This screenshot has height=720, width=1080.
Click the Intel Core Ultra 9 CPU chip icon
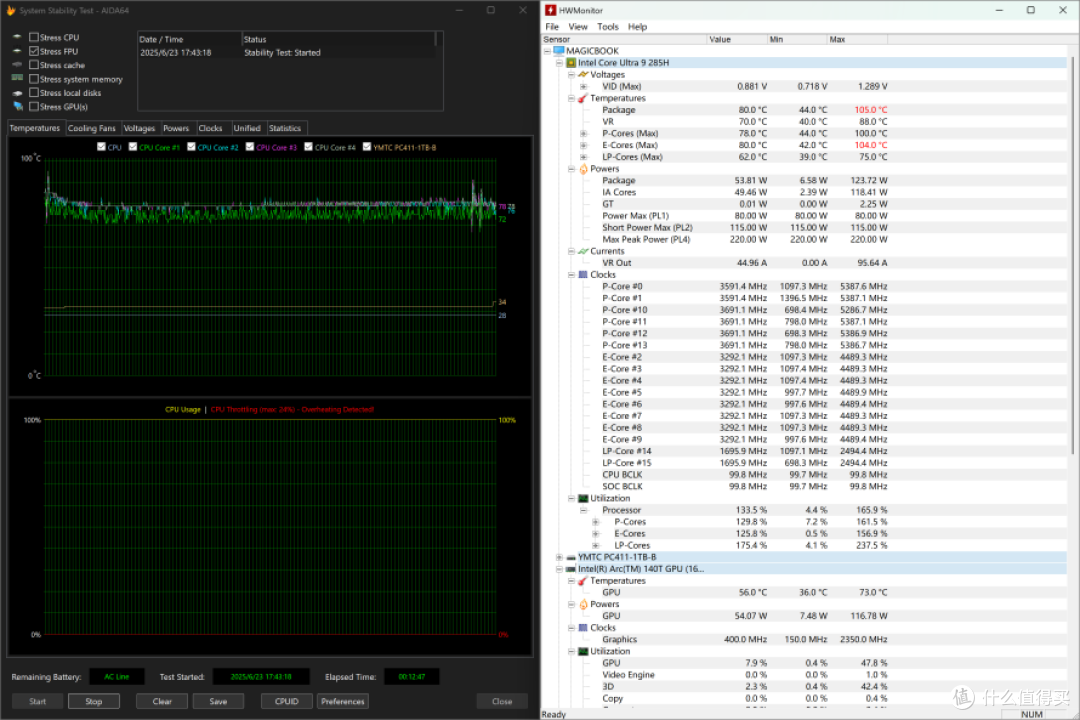point(571,63)
